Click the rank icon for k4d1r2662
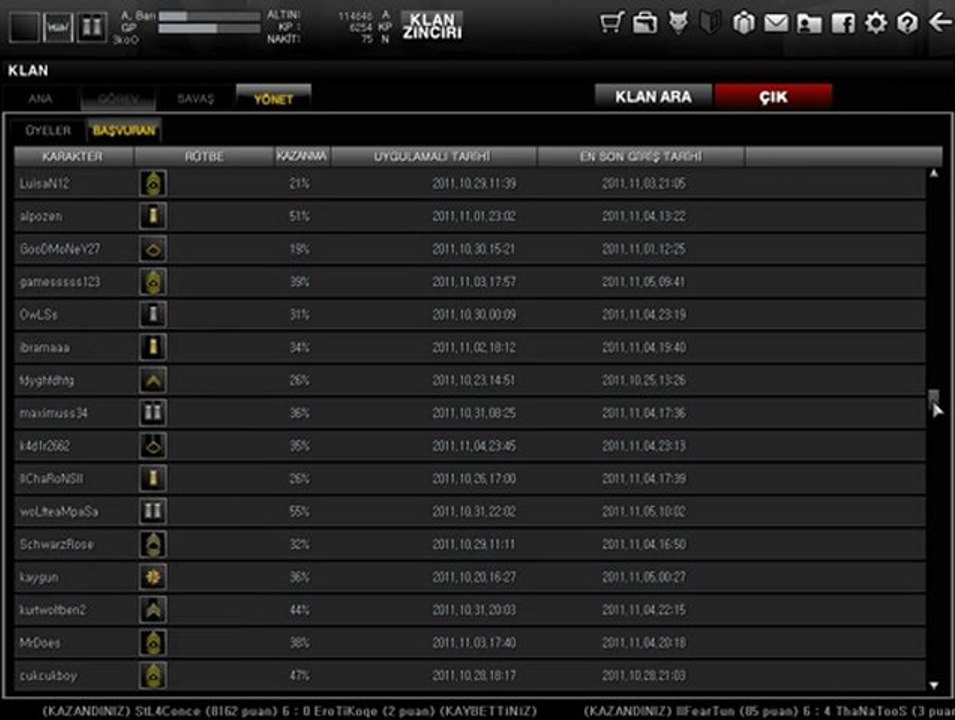 [153, 446]
